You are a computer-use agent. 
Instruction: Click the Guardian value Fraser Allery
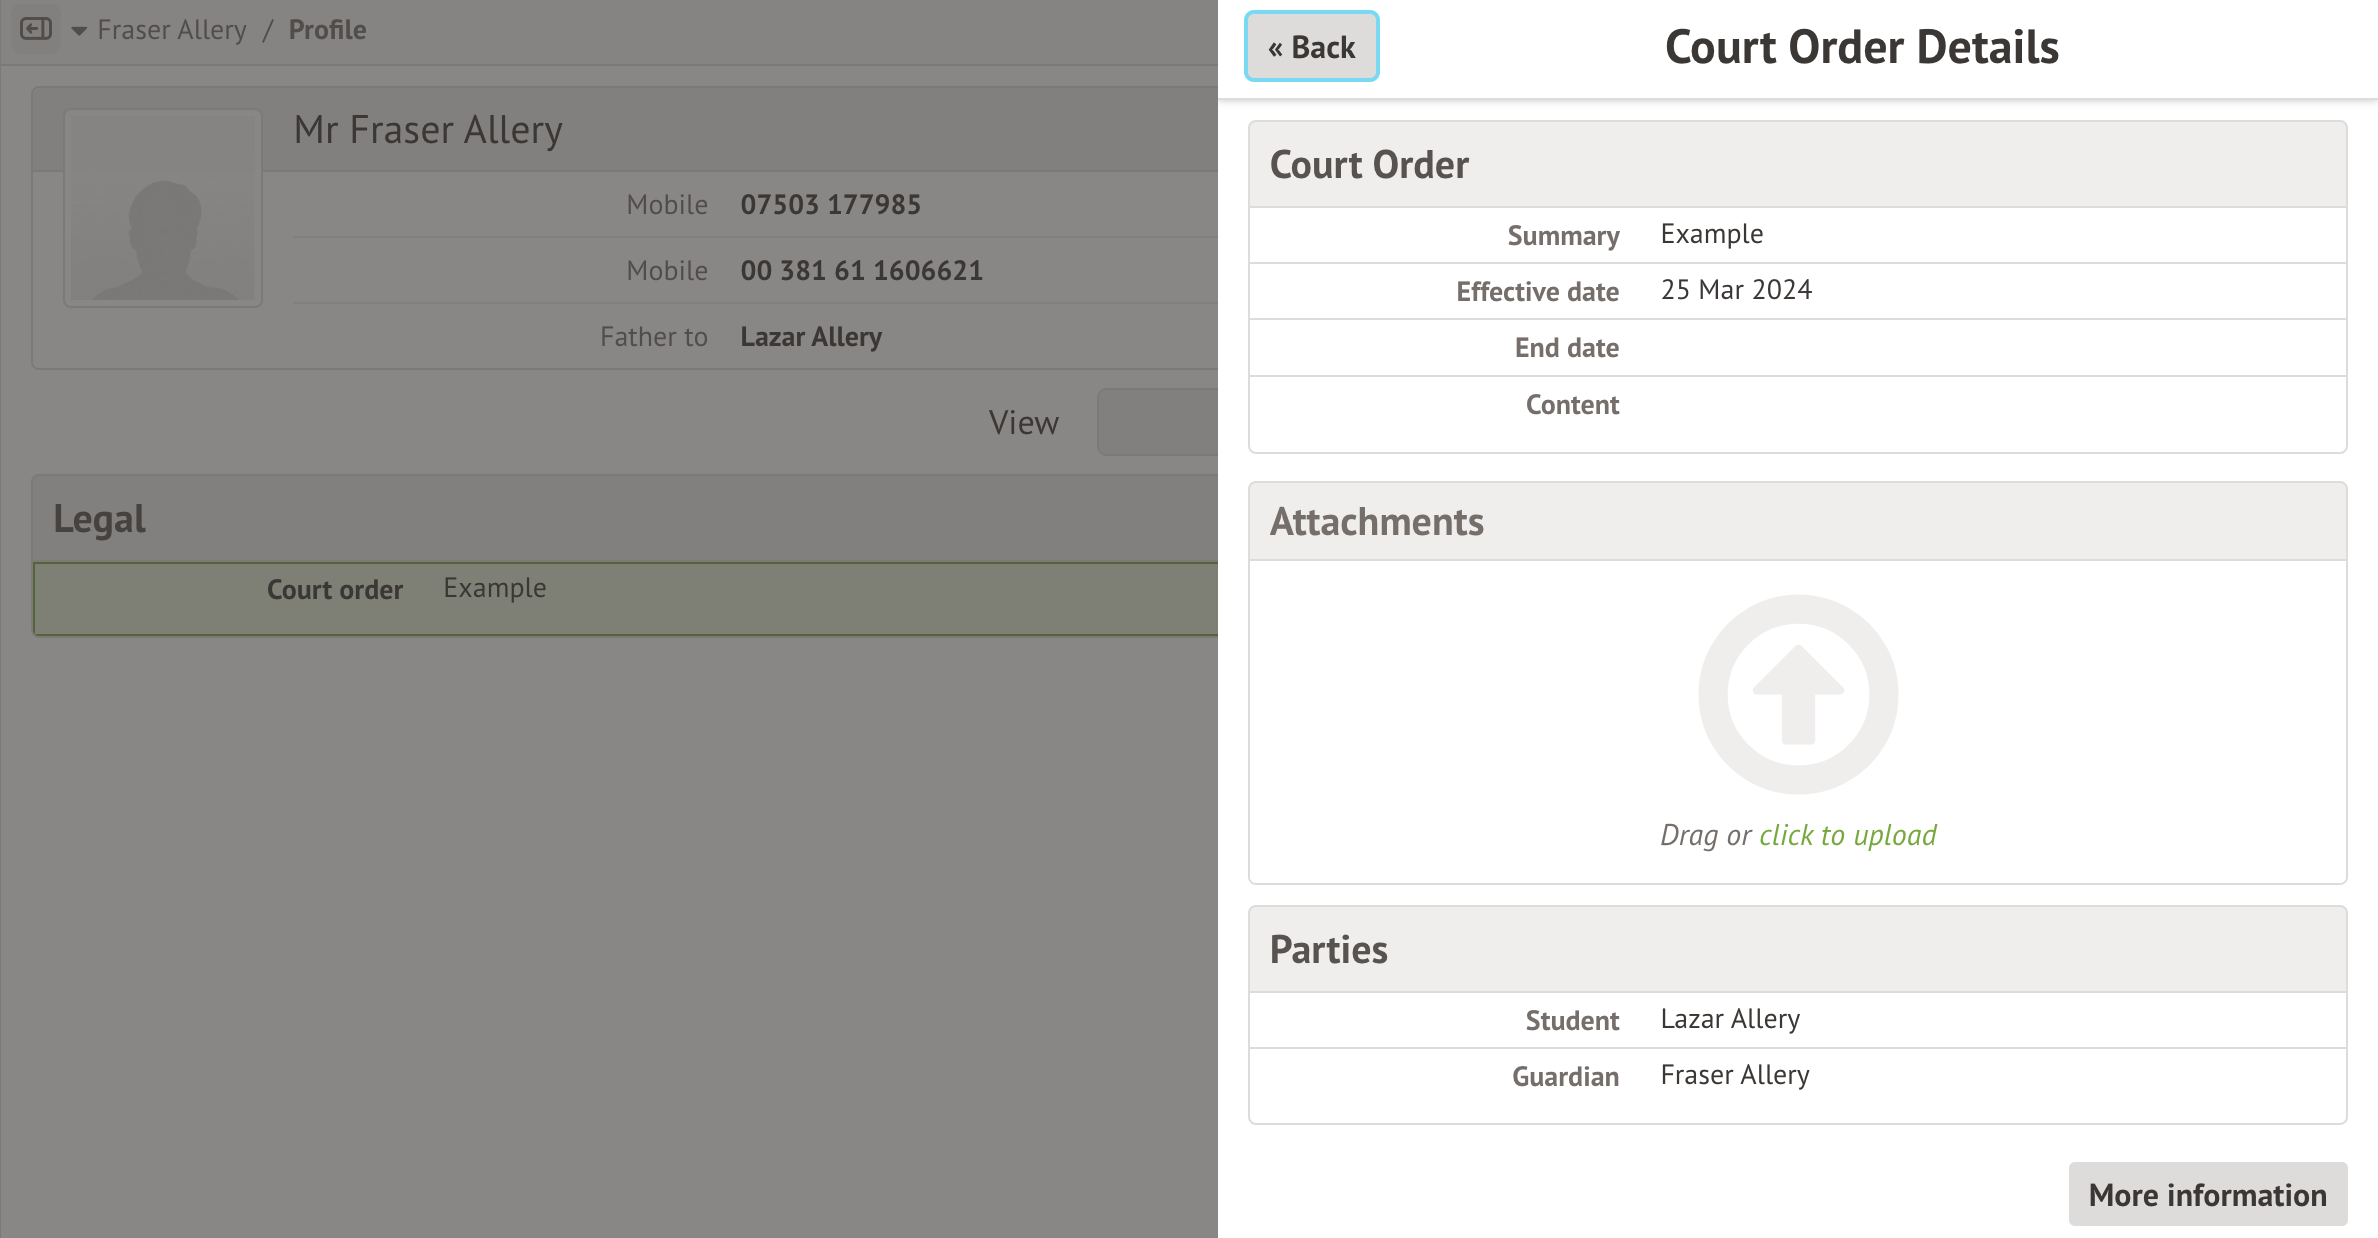coord(1734,1075)
